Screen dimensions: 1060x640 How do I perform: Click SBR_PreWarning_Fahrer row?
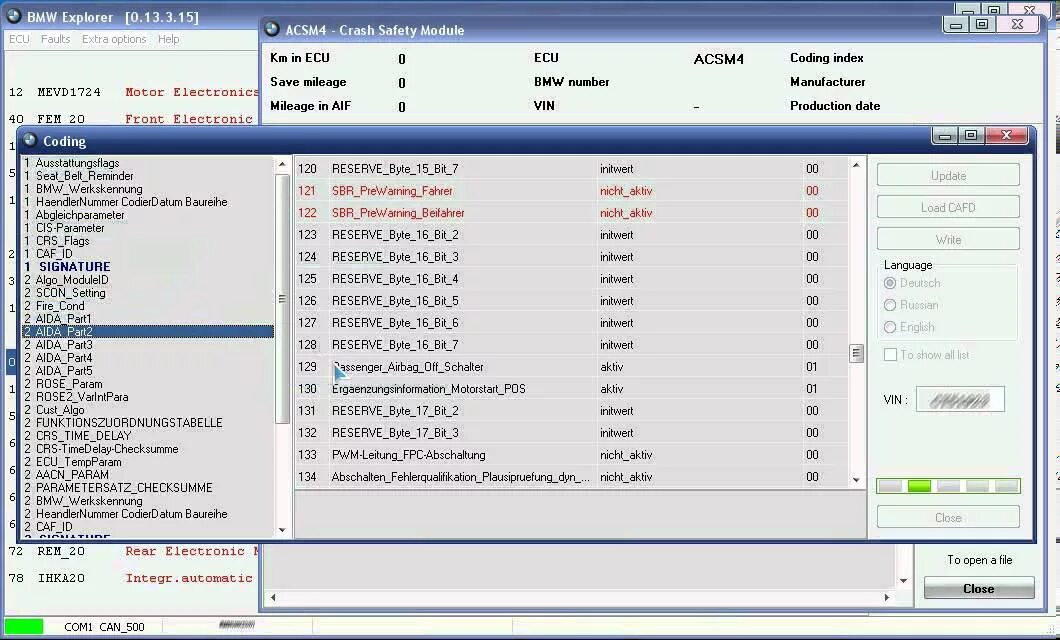[572, 191]
